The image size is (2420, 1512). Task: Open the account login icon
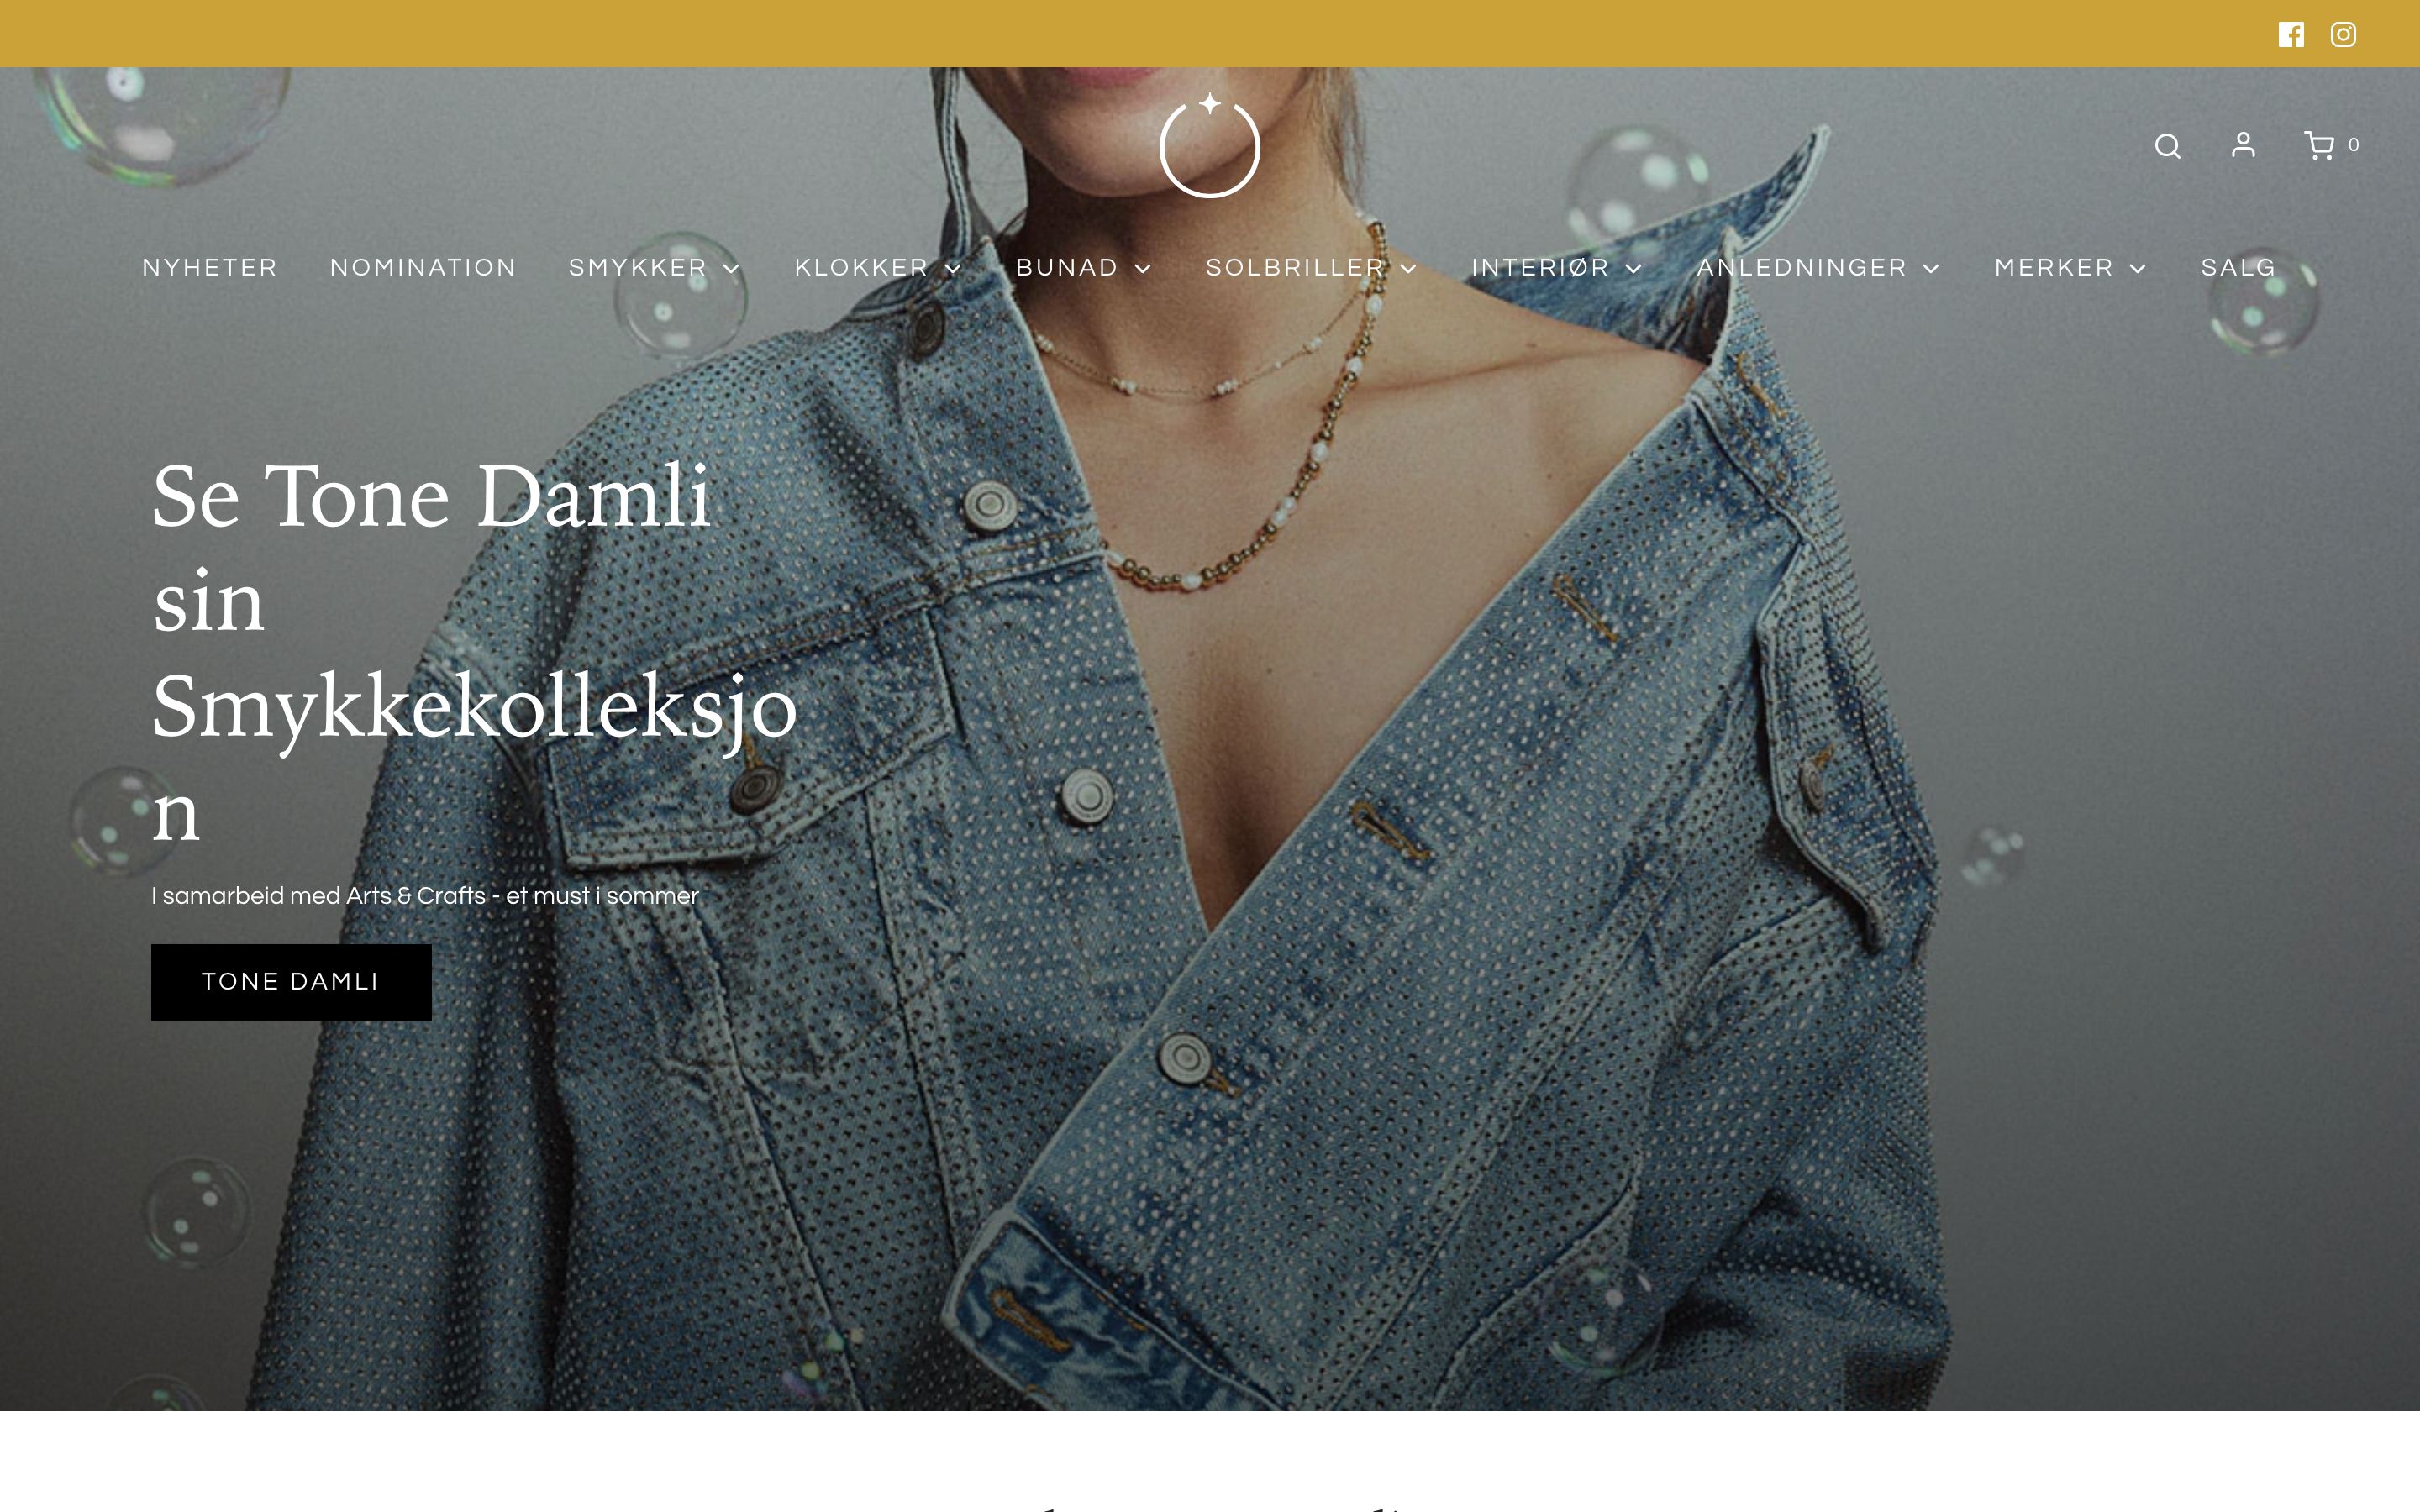pos(2243,145)
